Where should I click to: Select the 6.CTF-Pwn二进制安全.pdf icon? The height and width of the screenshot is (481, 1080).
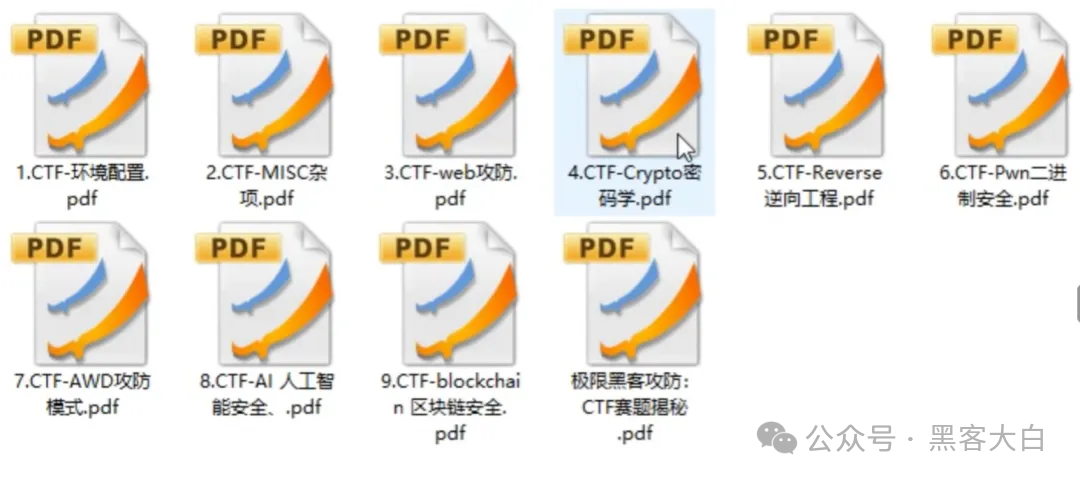click(x=1002, y=88)
